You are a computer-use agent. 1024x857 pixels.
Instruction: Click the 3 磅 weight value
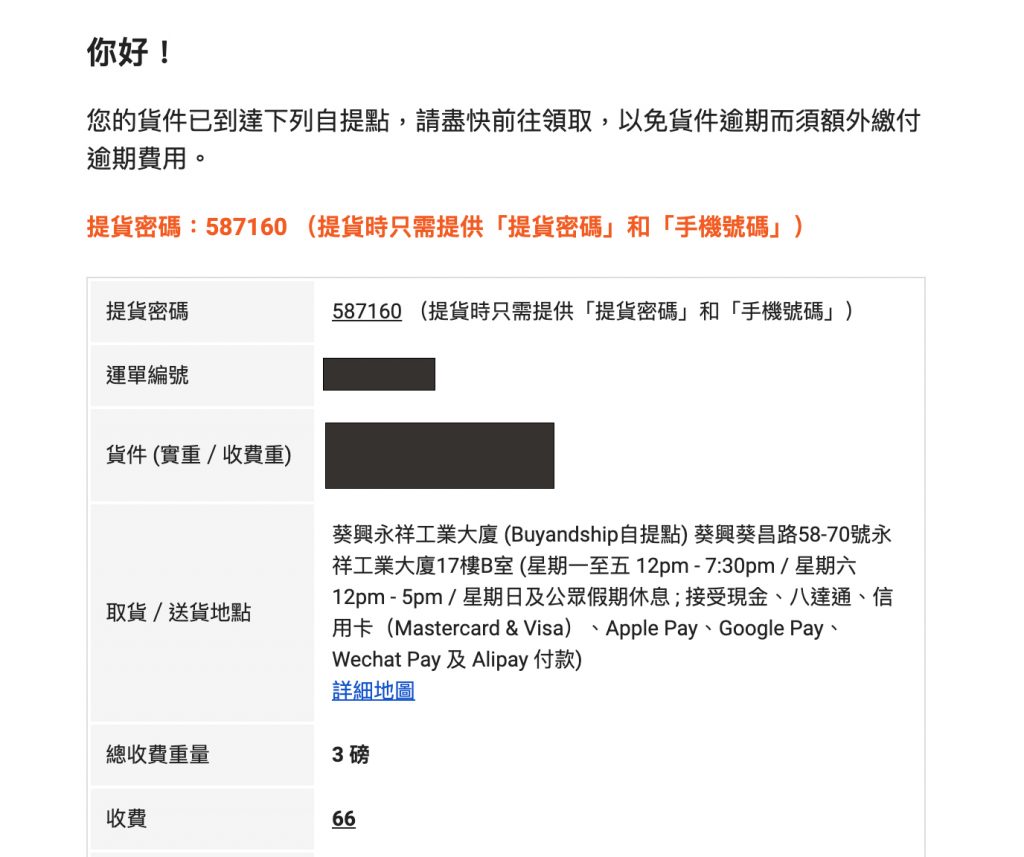(x=350, y=755)
